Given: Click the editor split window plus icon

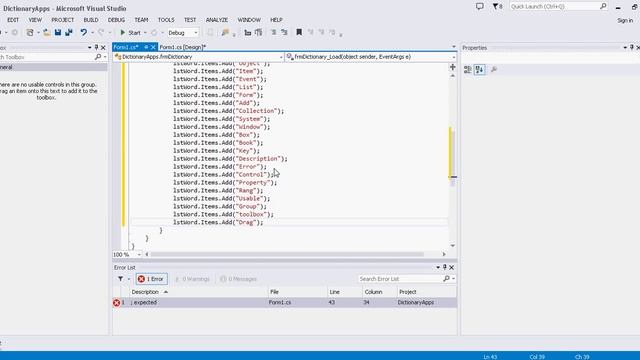Looking at the screenshot, I should [x=452, y=67].
